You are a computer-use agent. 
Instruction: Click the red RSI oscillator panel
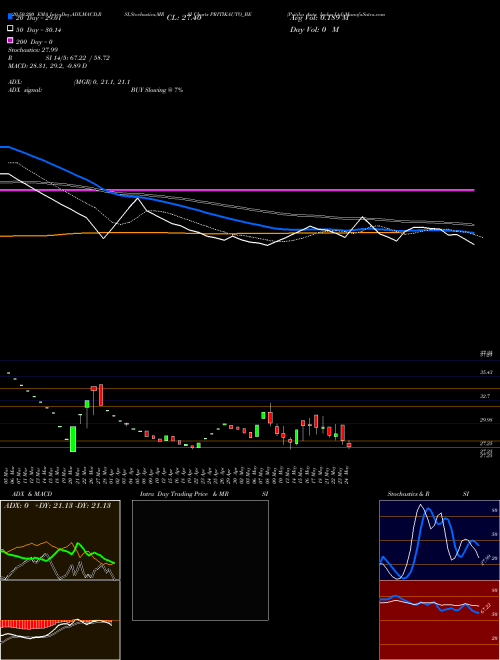click(x=439, y=620)
